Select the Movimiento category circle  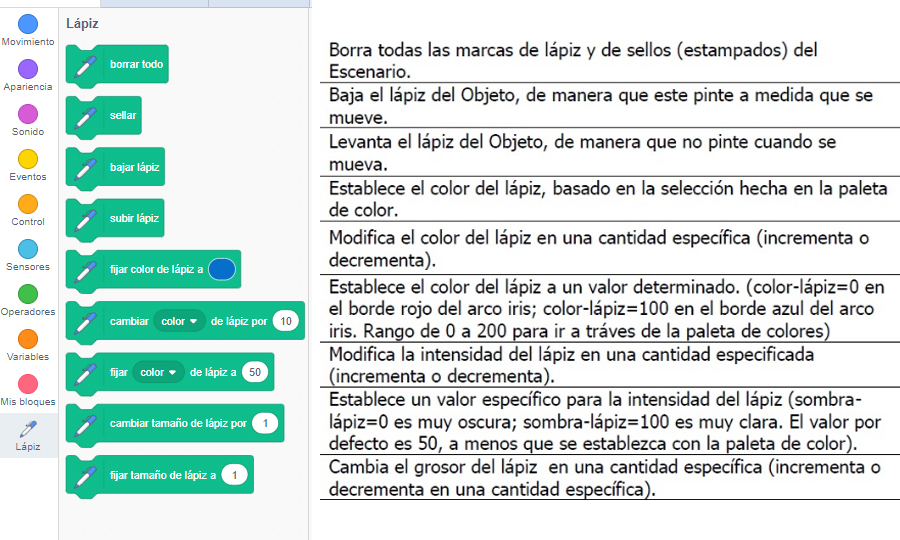point(28,24)
